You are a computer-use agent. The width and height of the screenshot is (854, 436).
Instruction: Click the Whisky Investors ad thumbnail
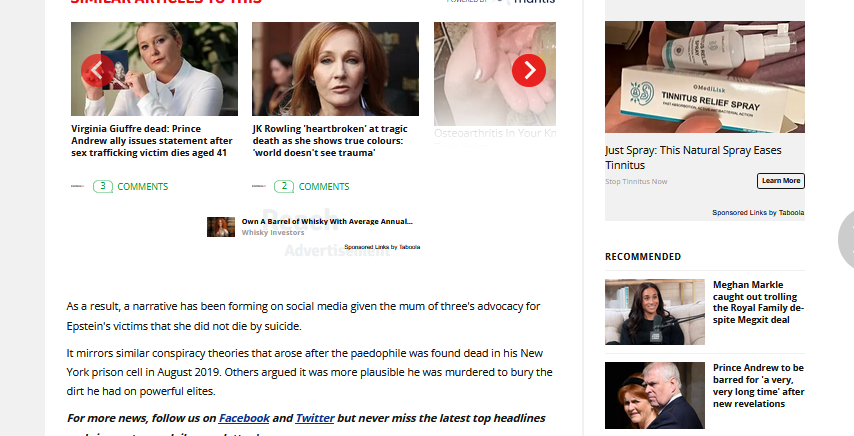[221, 227]
